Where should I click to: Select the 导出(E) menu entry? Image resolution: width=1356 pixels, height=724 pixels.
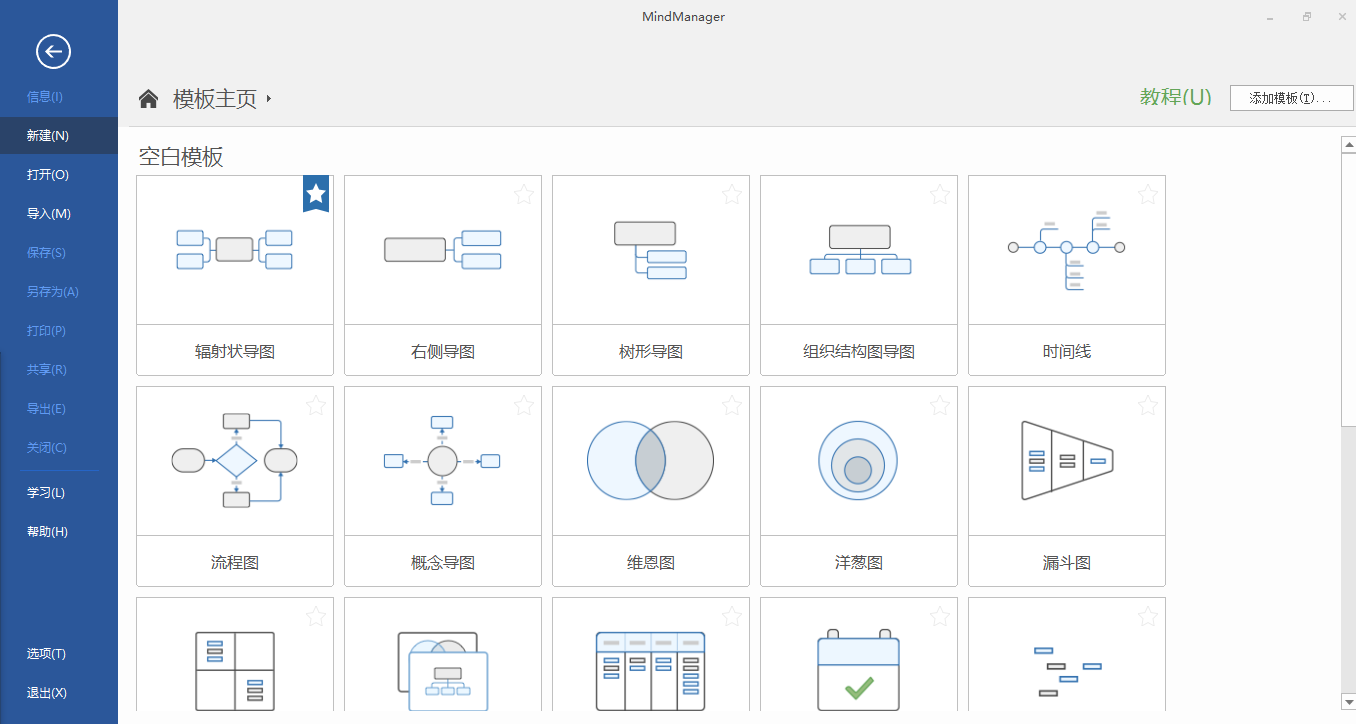(46, 409)
